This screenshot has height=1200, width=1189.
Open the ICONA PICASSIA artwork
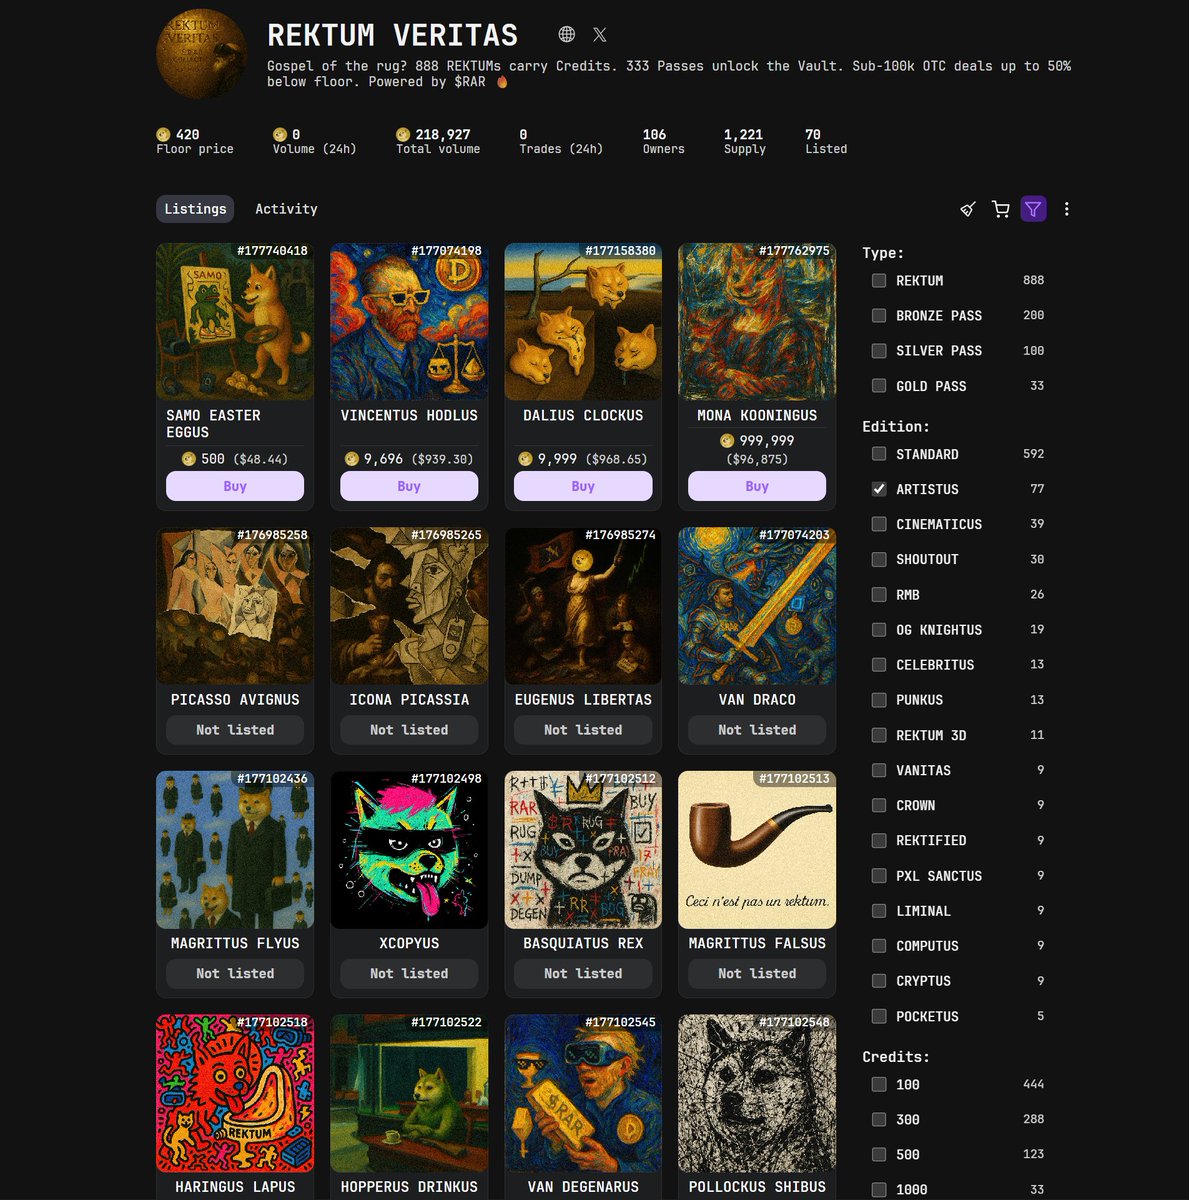coord(409,606)
